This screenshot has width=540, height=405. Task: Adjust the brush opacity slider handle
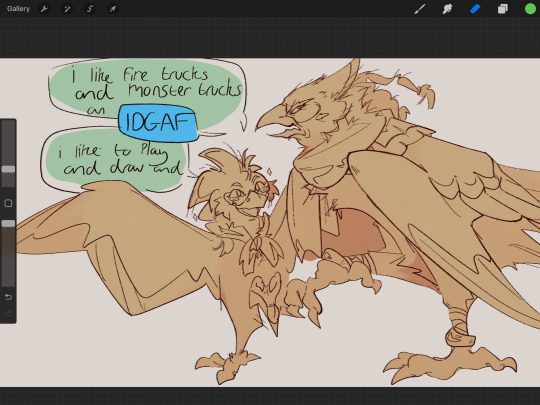click(8, 224)
